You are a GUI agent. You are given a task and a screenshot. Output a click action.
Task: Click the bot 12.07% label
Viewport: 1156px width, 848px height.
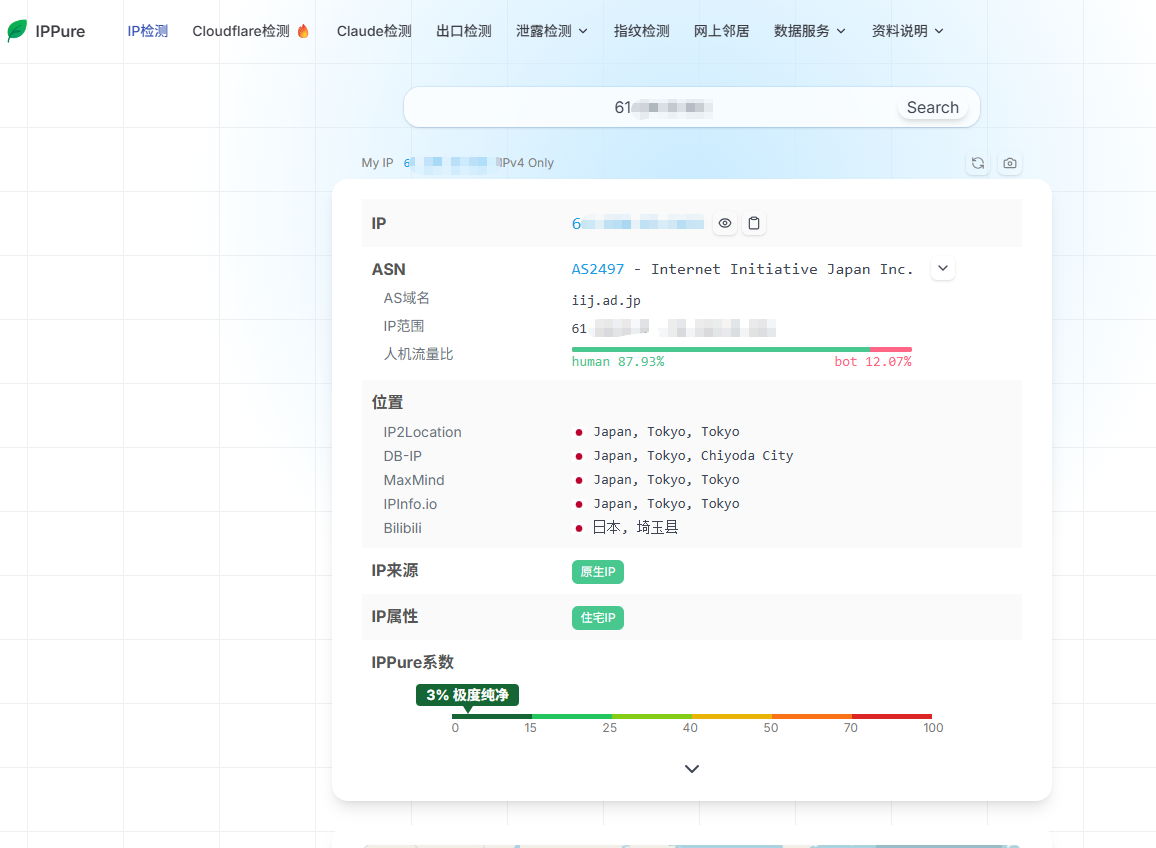pyautogui.click(x=873, y=361)
